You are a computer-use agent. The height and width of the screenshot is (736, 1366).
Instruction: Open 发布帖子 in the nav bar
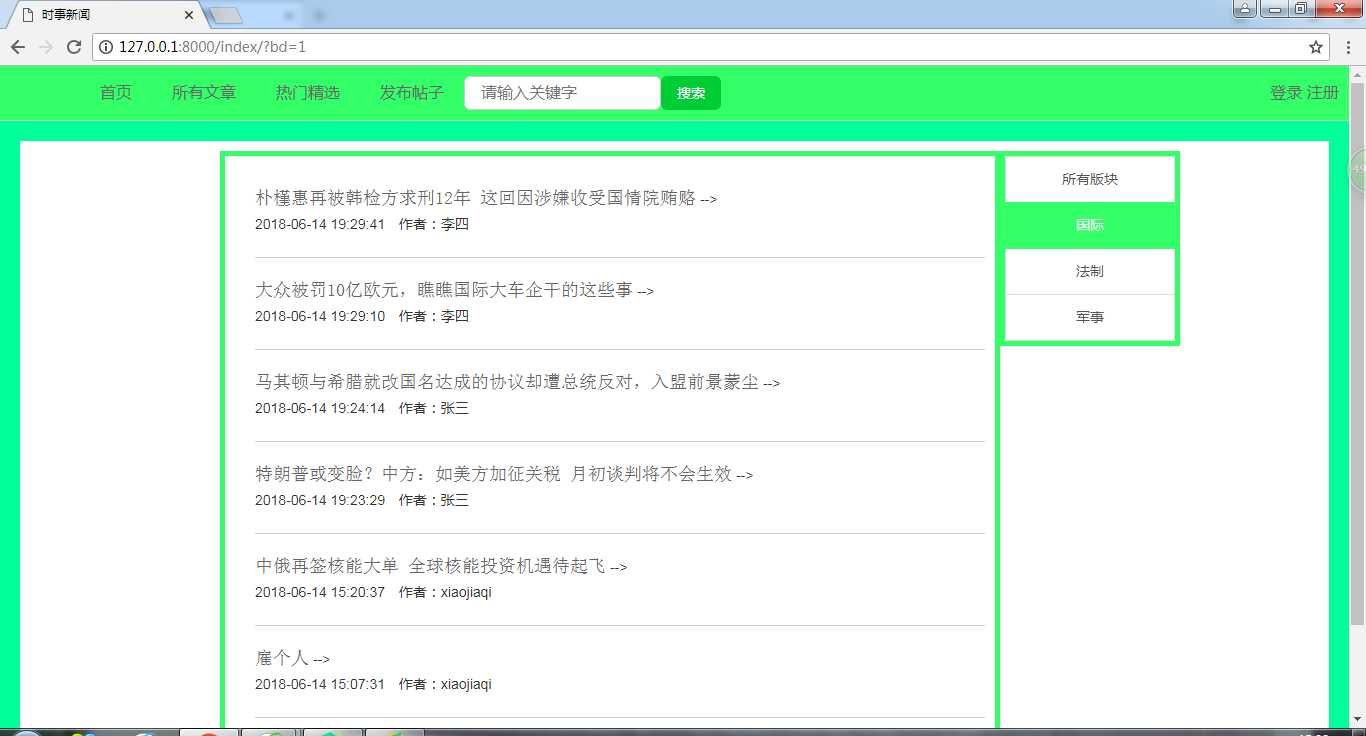click(412, 93)
